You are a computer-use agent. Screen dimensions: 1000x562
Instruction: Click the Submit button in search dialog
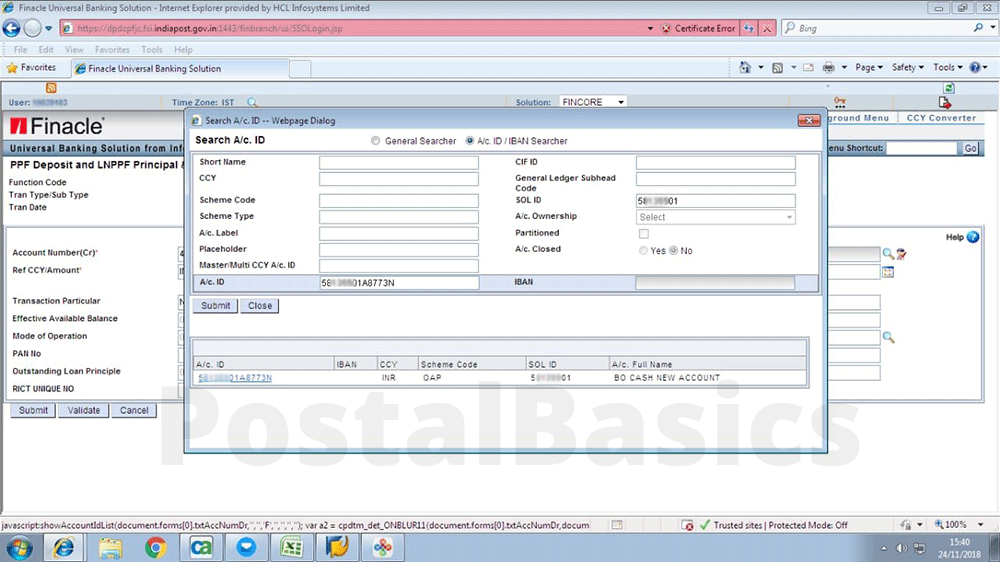click(x=215, y=306)
